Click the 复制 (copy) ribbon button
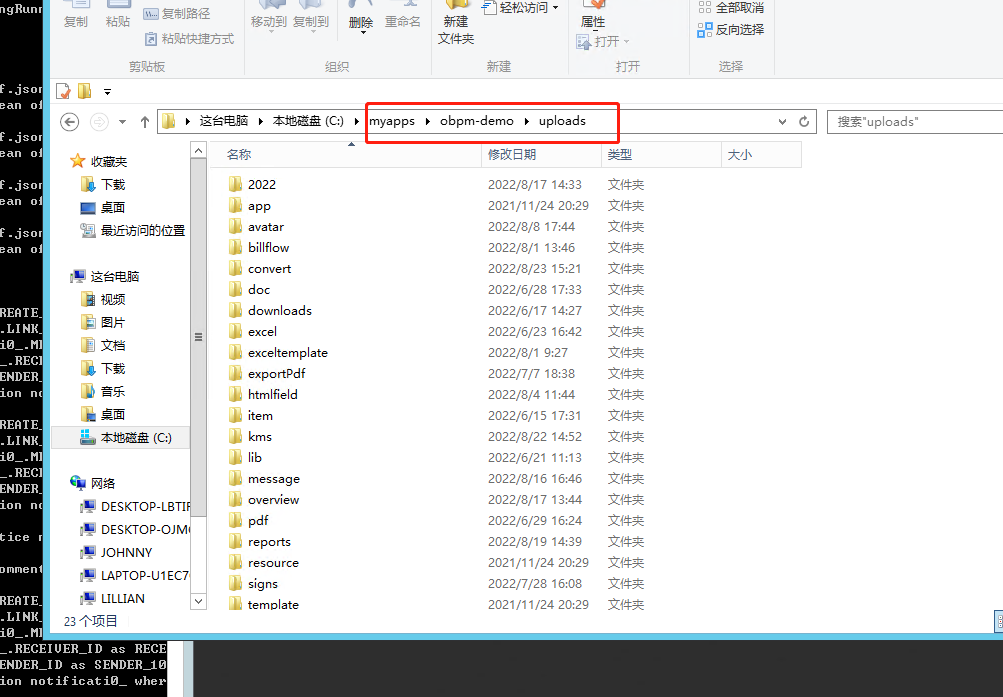 tap(75, 16)
